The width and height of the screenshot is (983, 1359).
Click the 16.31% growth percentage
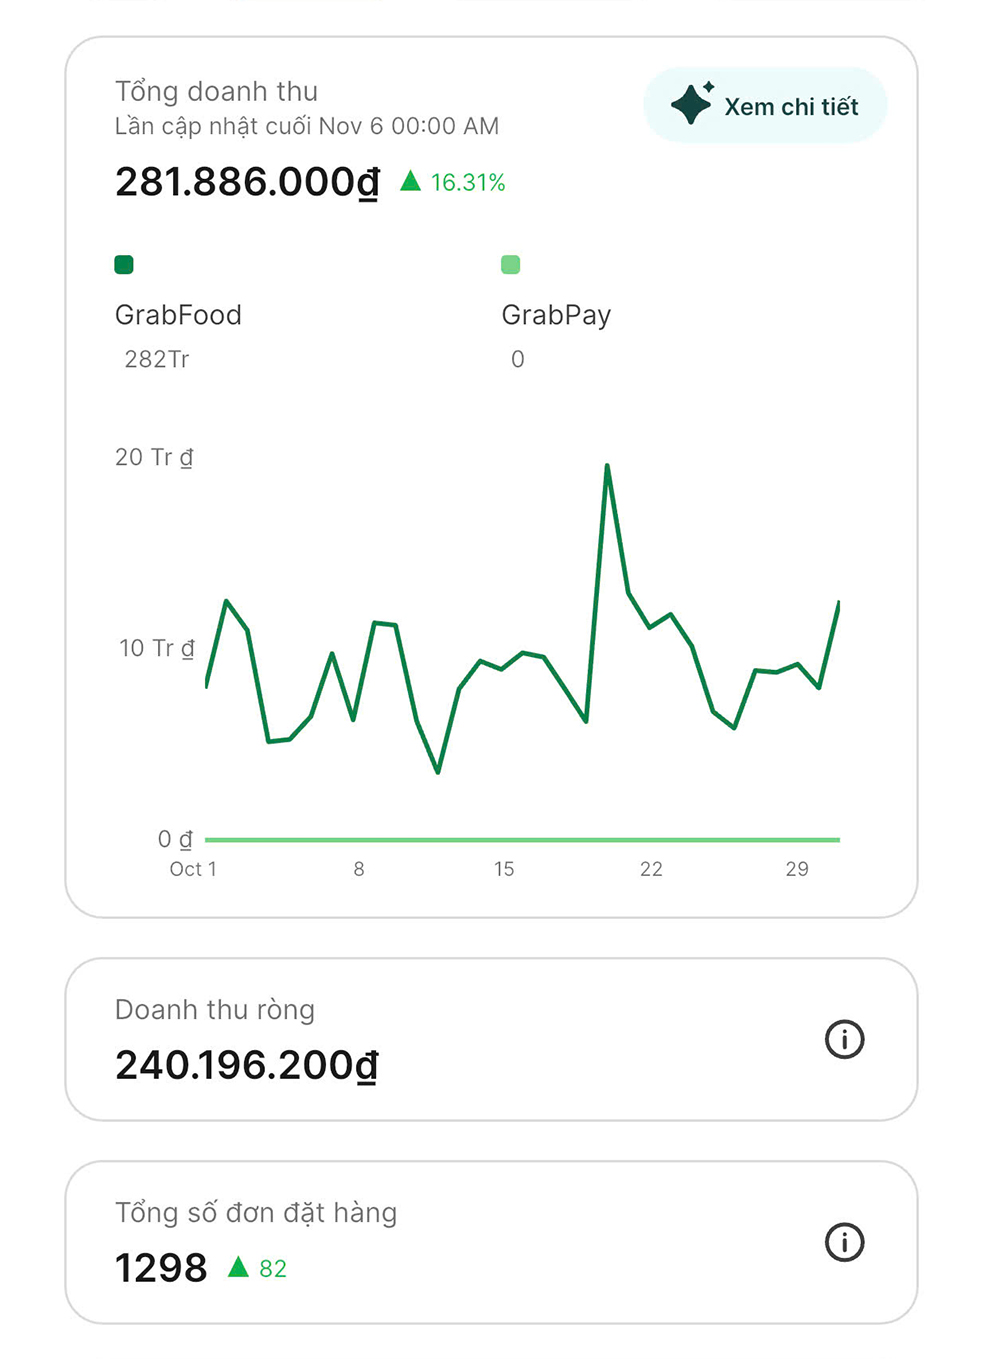(x=468, y=182)
